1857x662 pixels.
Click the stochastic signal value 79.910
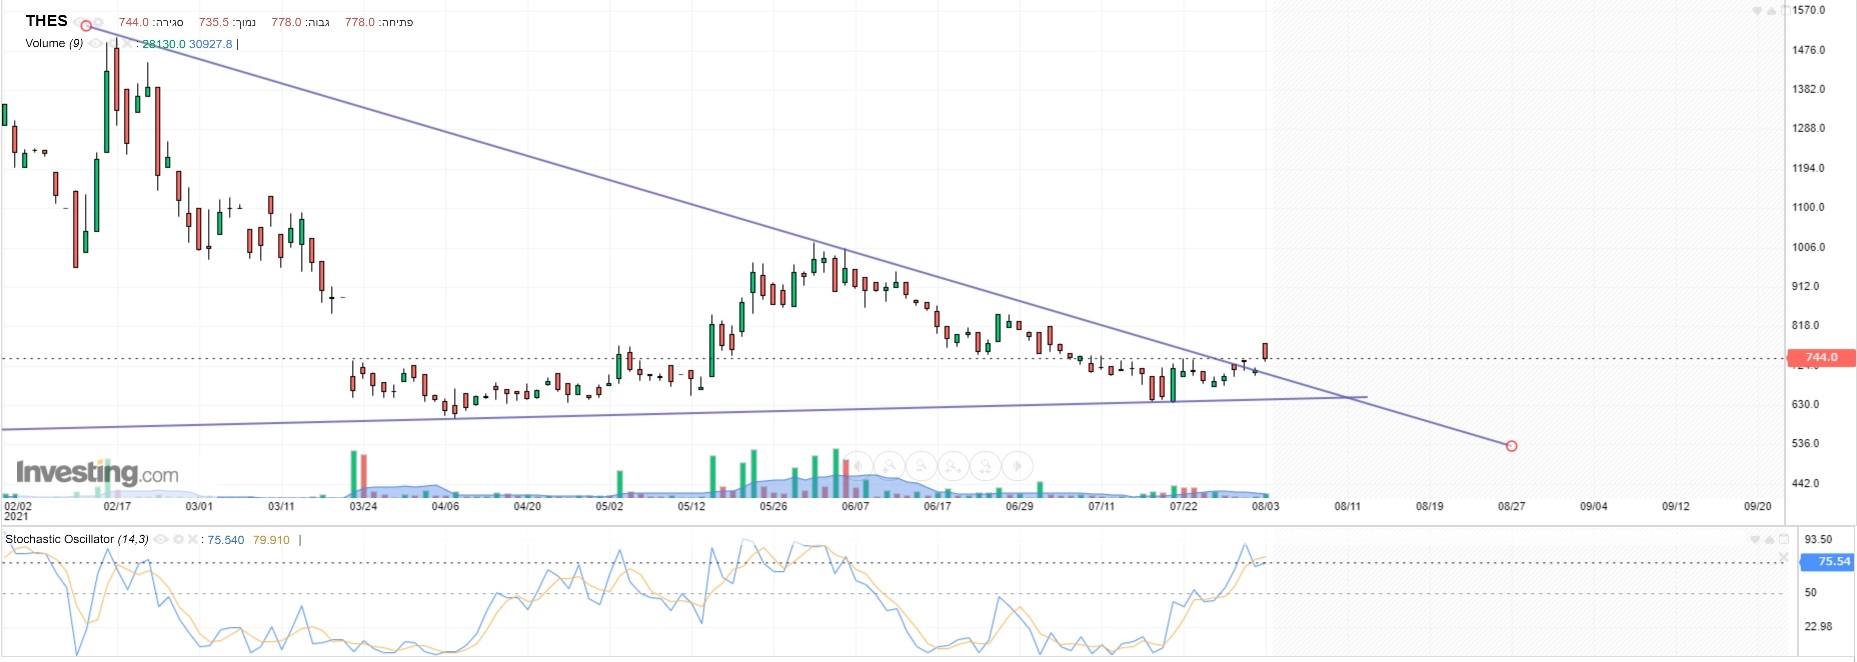tap(271, 540)
